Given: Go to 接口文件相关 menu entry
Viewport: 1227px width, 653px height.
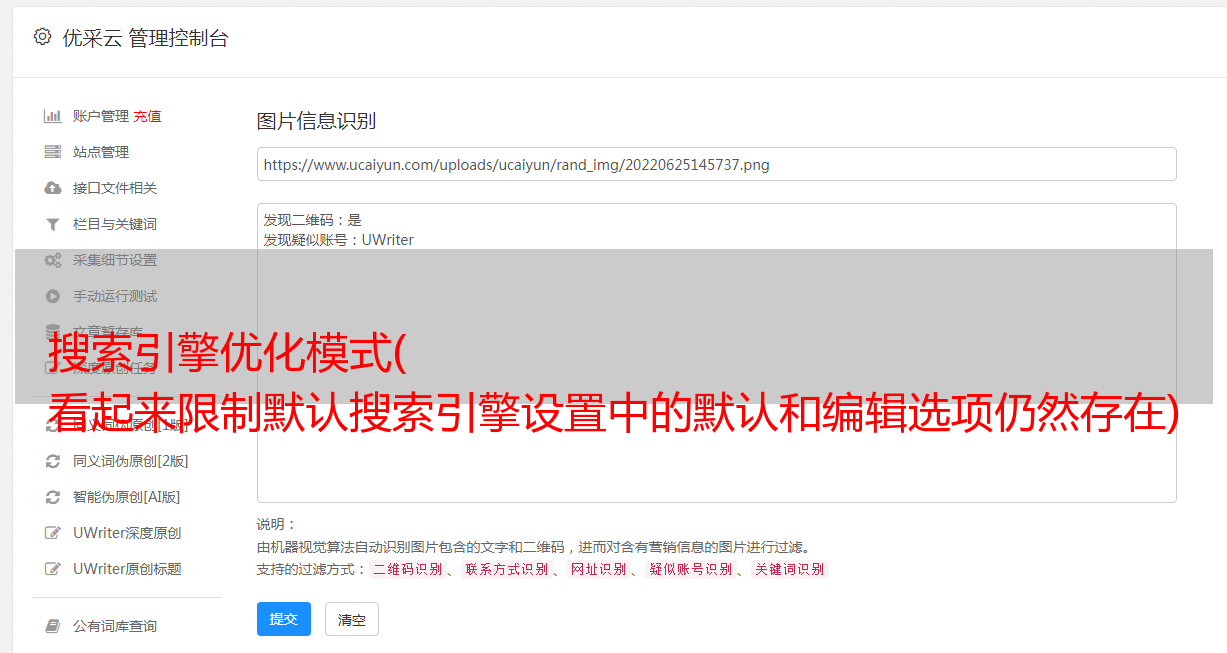Looking at the screenshot, I should coord(115,188).
